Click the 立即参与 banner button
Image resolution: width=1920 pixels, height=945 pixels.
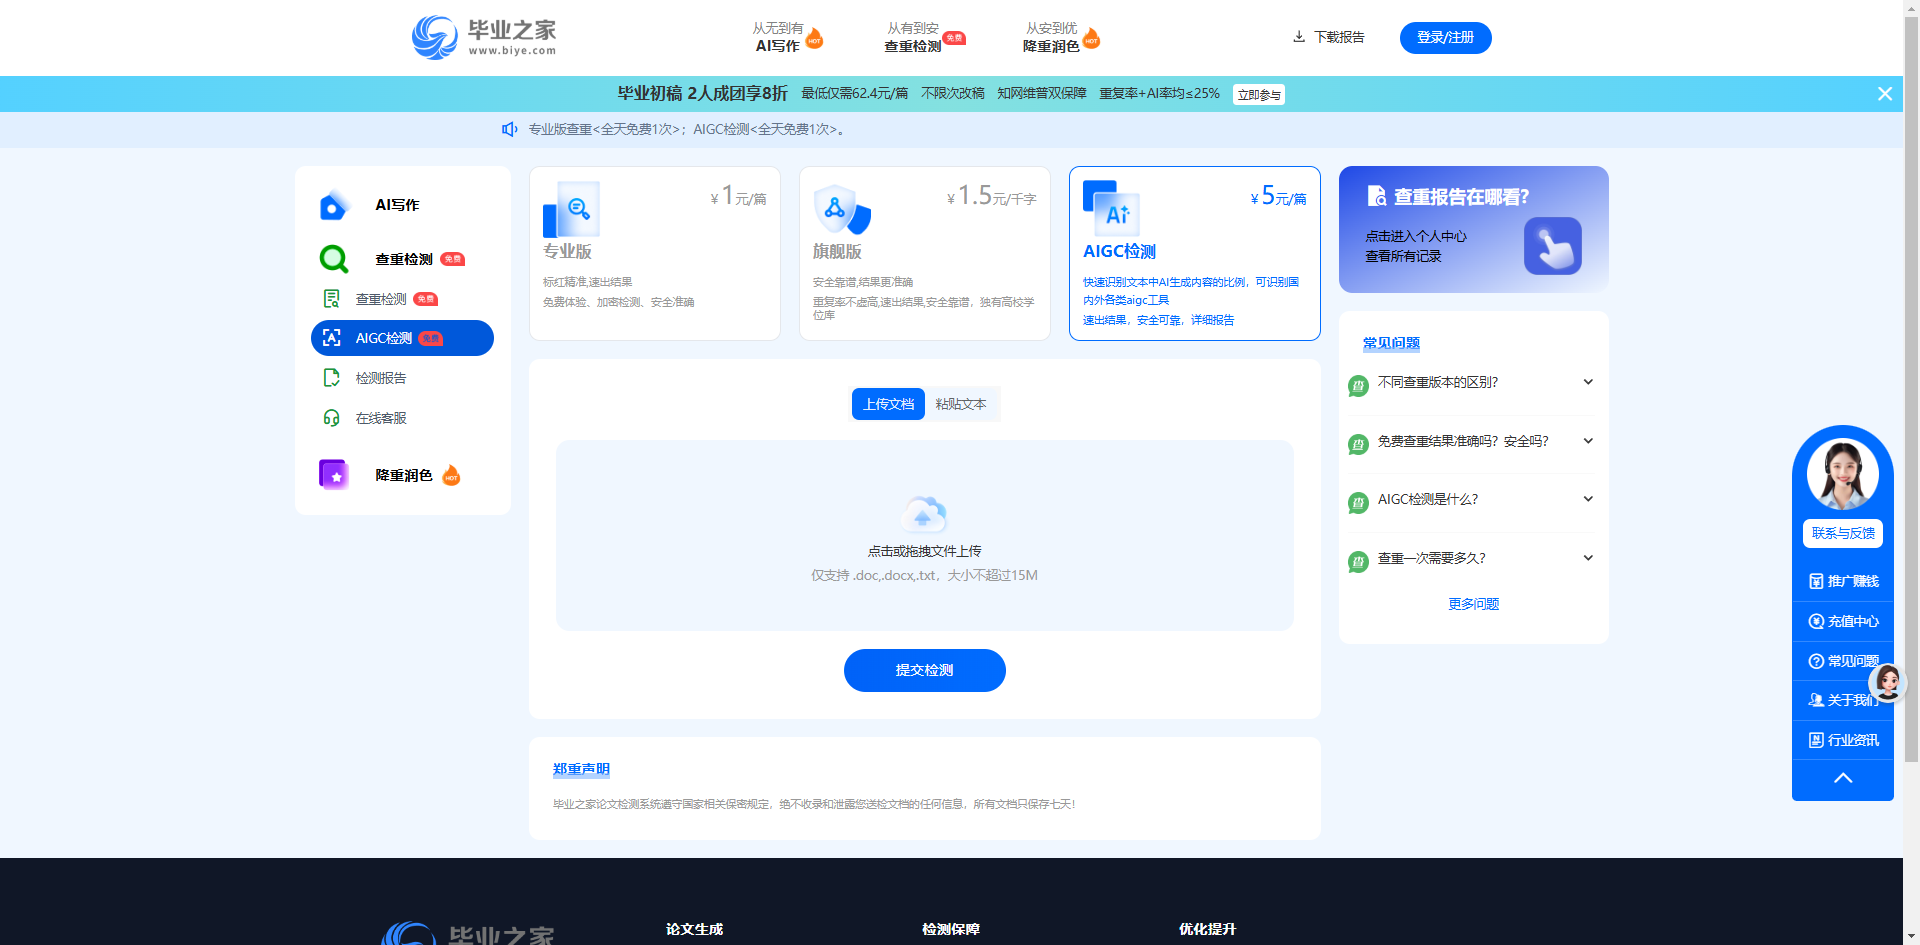(x=1259, y=94)
